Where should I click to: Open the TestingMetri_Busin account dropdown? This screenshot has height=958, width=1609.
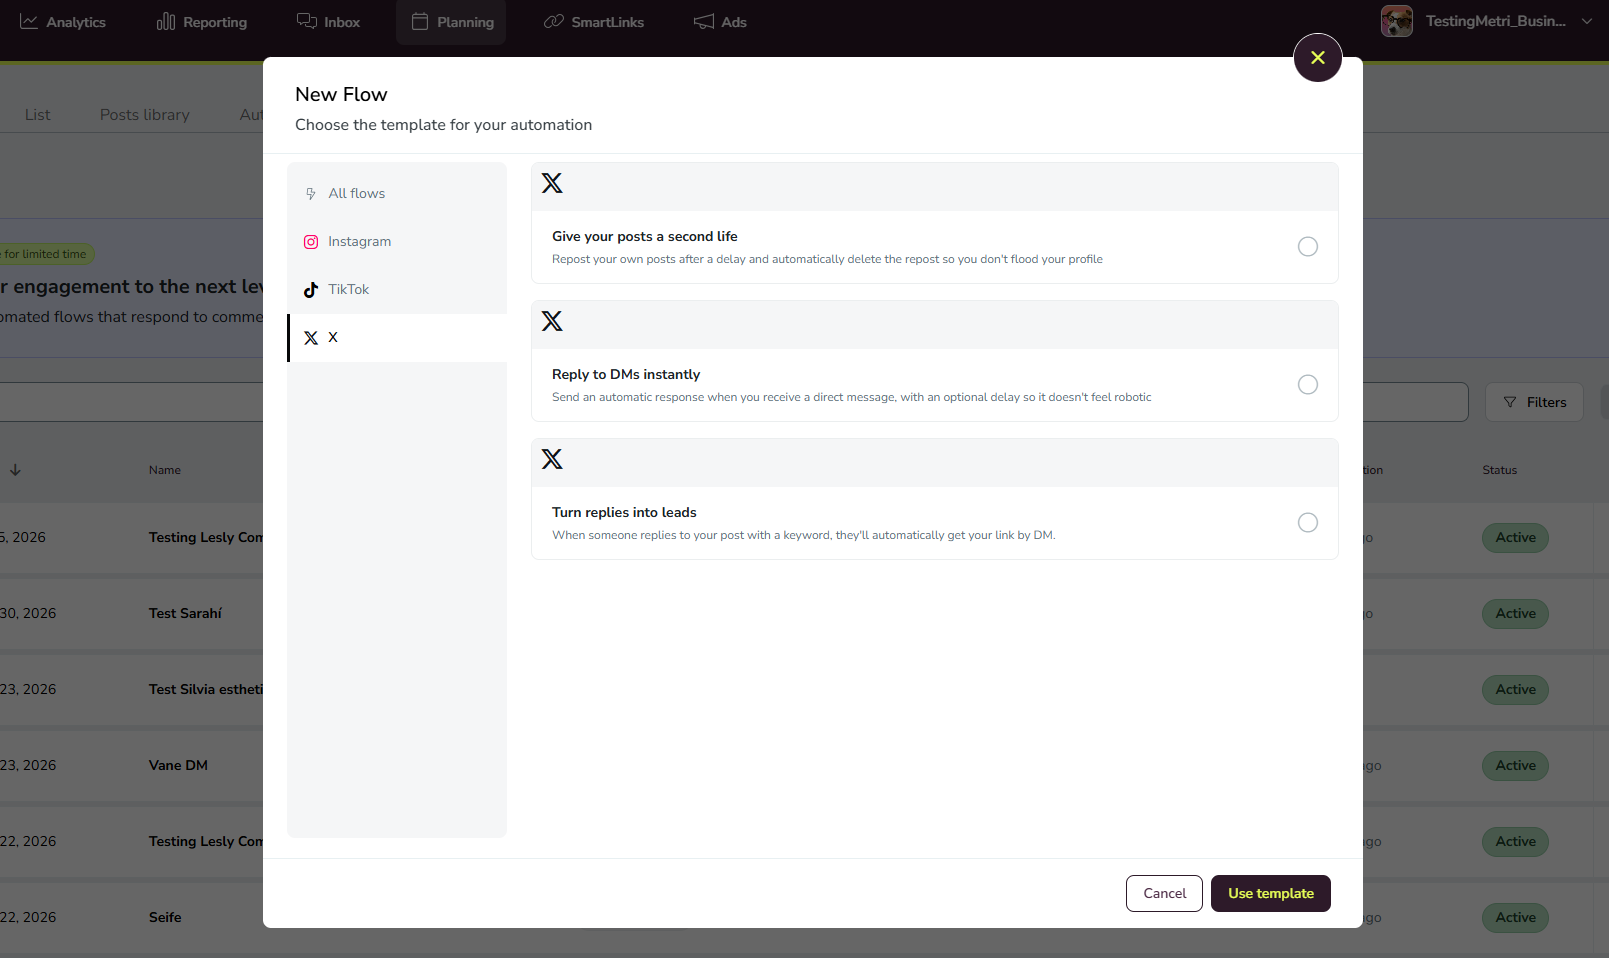pyautogui.click(x=1487, y=21)
